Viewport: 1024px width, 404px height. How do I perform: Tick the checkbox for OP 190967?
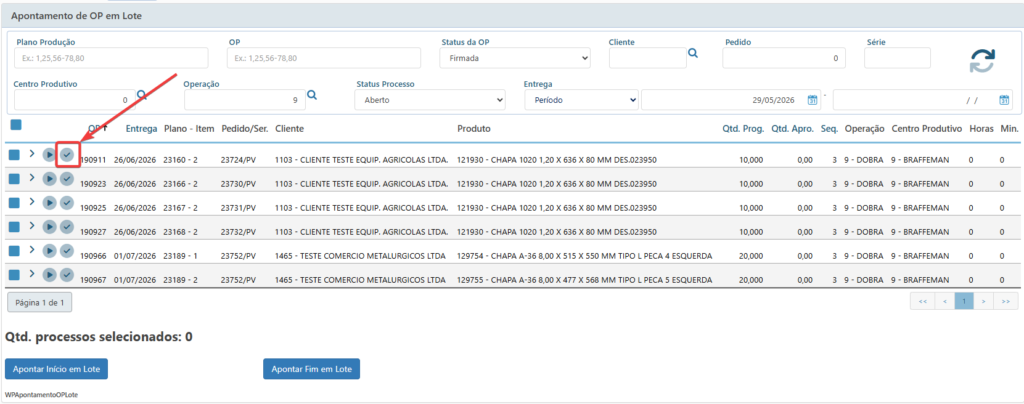point(14,274)
